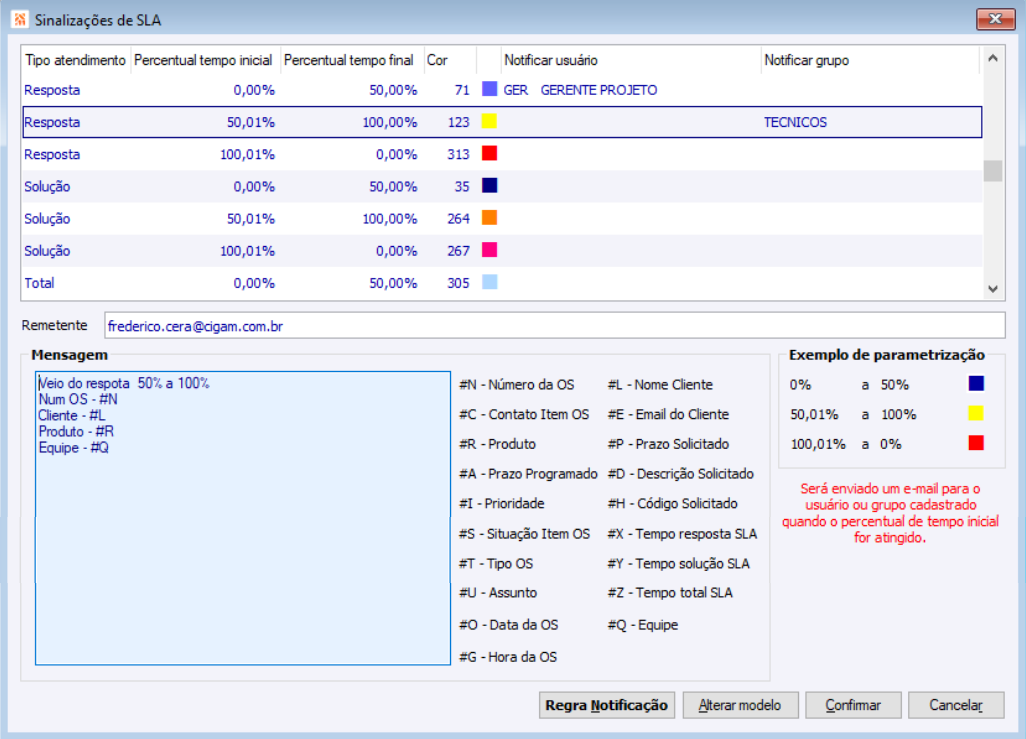Click the #R - Produto tag
This screenshot has width=1026, height=739.
tap(497, 444)
